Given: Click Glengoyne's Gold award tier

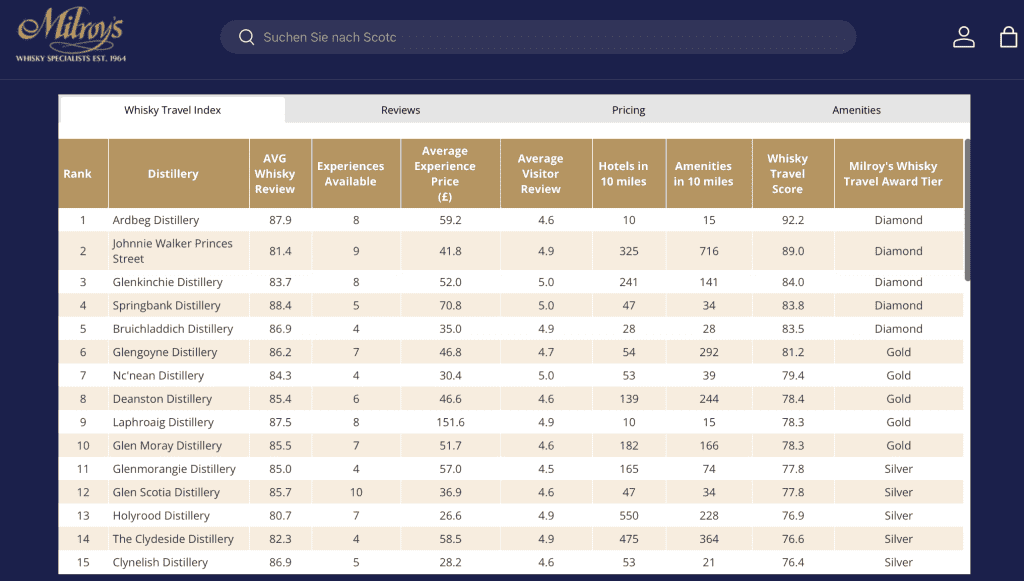Looking at the screenshot, I should pos(899,352).
